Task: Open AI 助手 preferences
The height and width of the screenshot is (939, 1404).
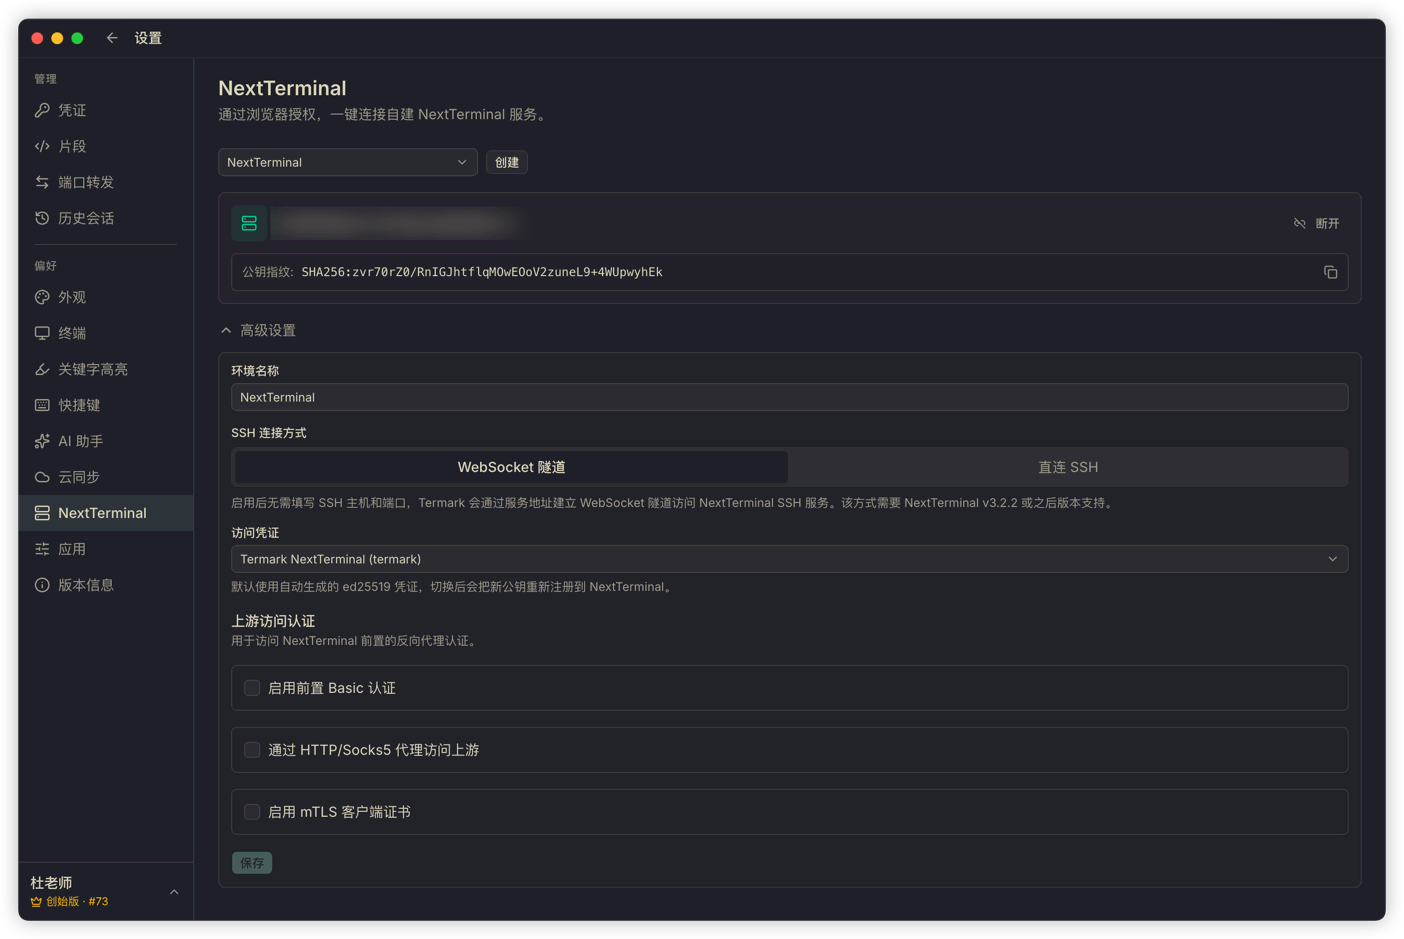Action: click(x=105, y=441)
